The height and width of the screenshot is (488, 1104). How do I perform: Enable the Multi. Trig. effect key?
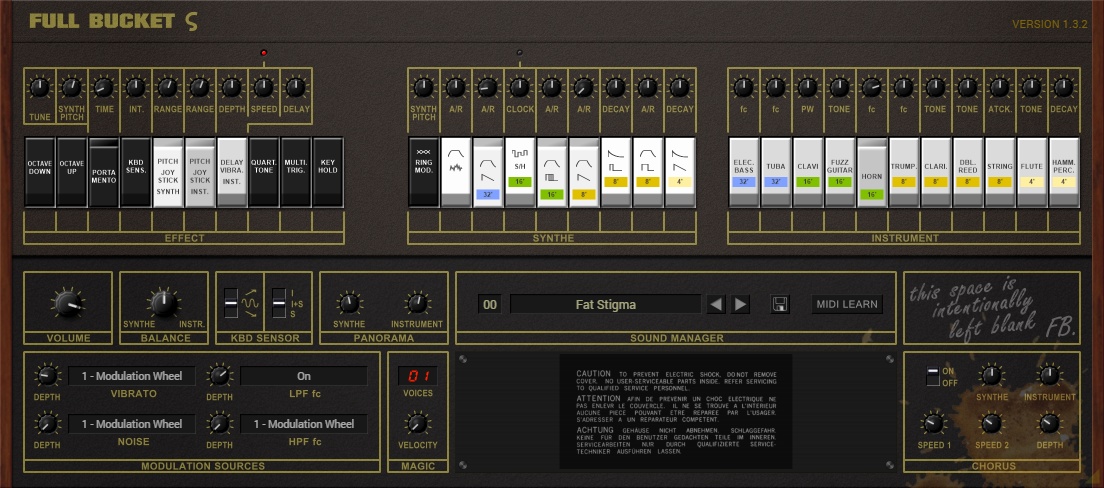click(296, 172)
